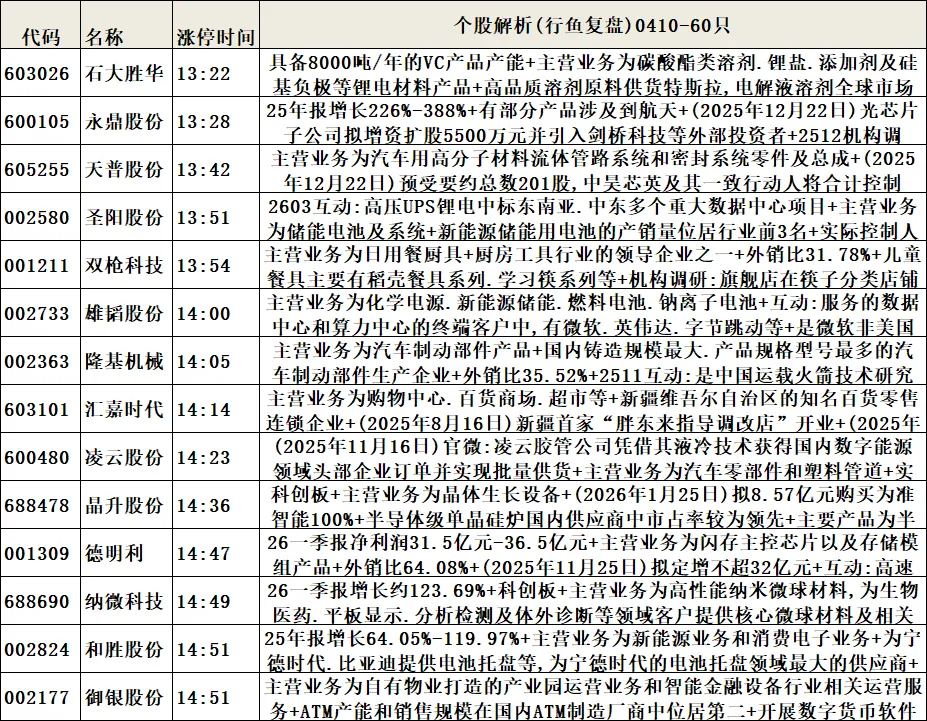Viewport: 927px width, 721px height.
Task: Select stock code 002733
Action: [x=37, y=313]
